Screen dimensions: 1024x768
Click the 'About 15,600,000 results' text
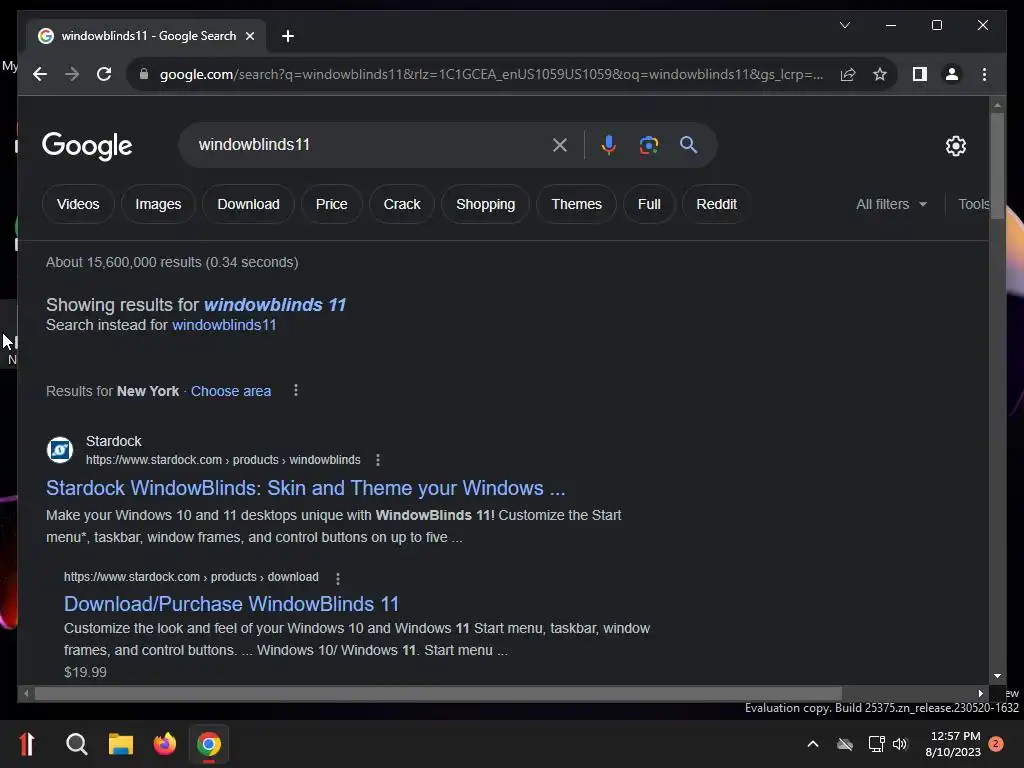(x=172, y=262)
